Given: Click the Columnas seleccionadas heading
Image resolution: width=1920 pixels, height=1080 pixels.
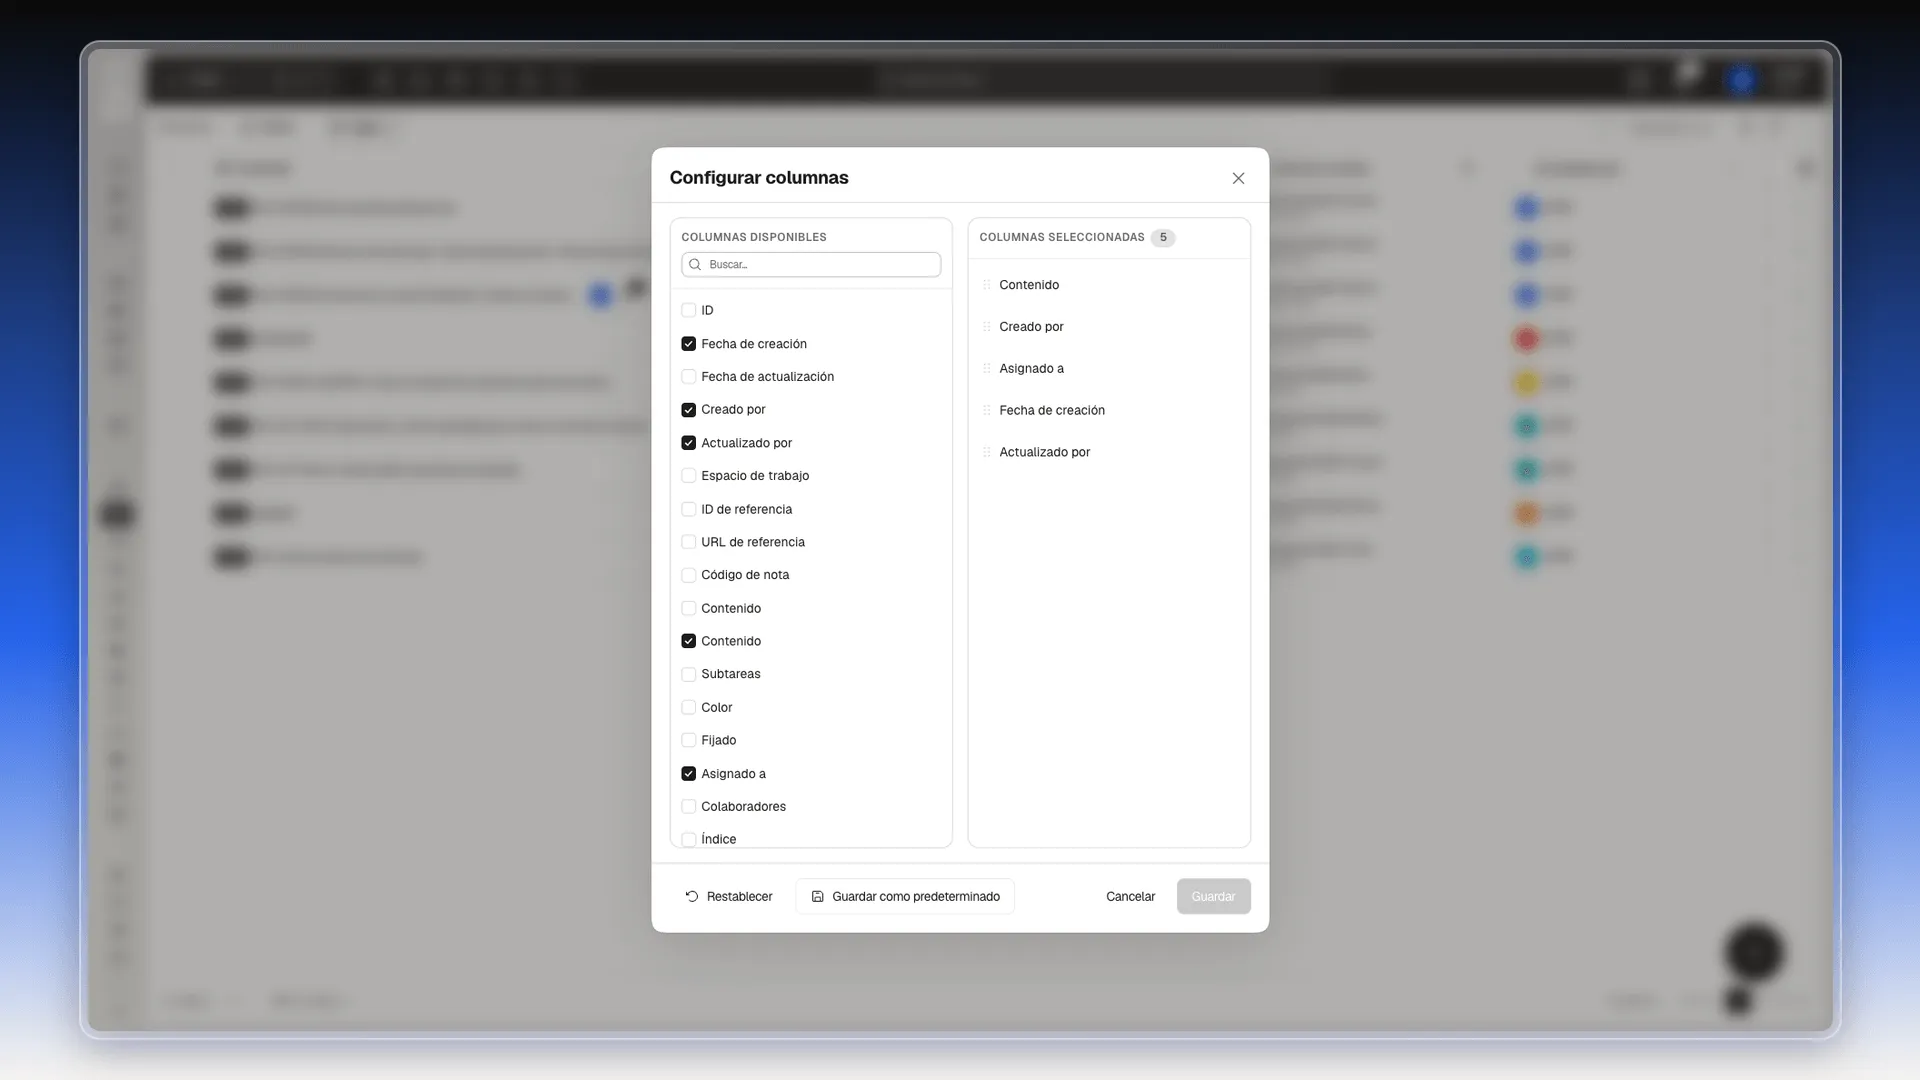Looking at the screenshot, I should [x=1062, y=238].
